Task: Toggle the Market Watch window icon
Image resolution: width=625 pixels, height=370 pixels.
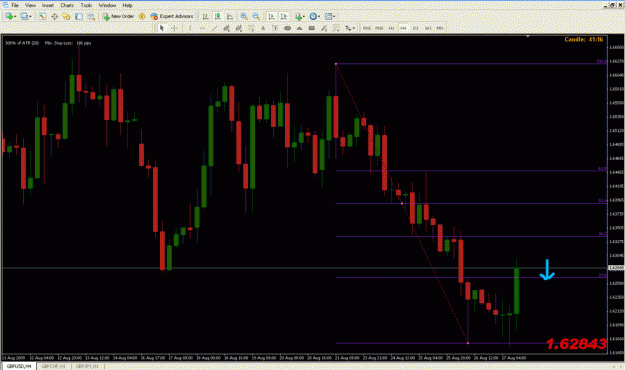Action: point(42,16)
